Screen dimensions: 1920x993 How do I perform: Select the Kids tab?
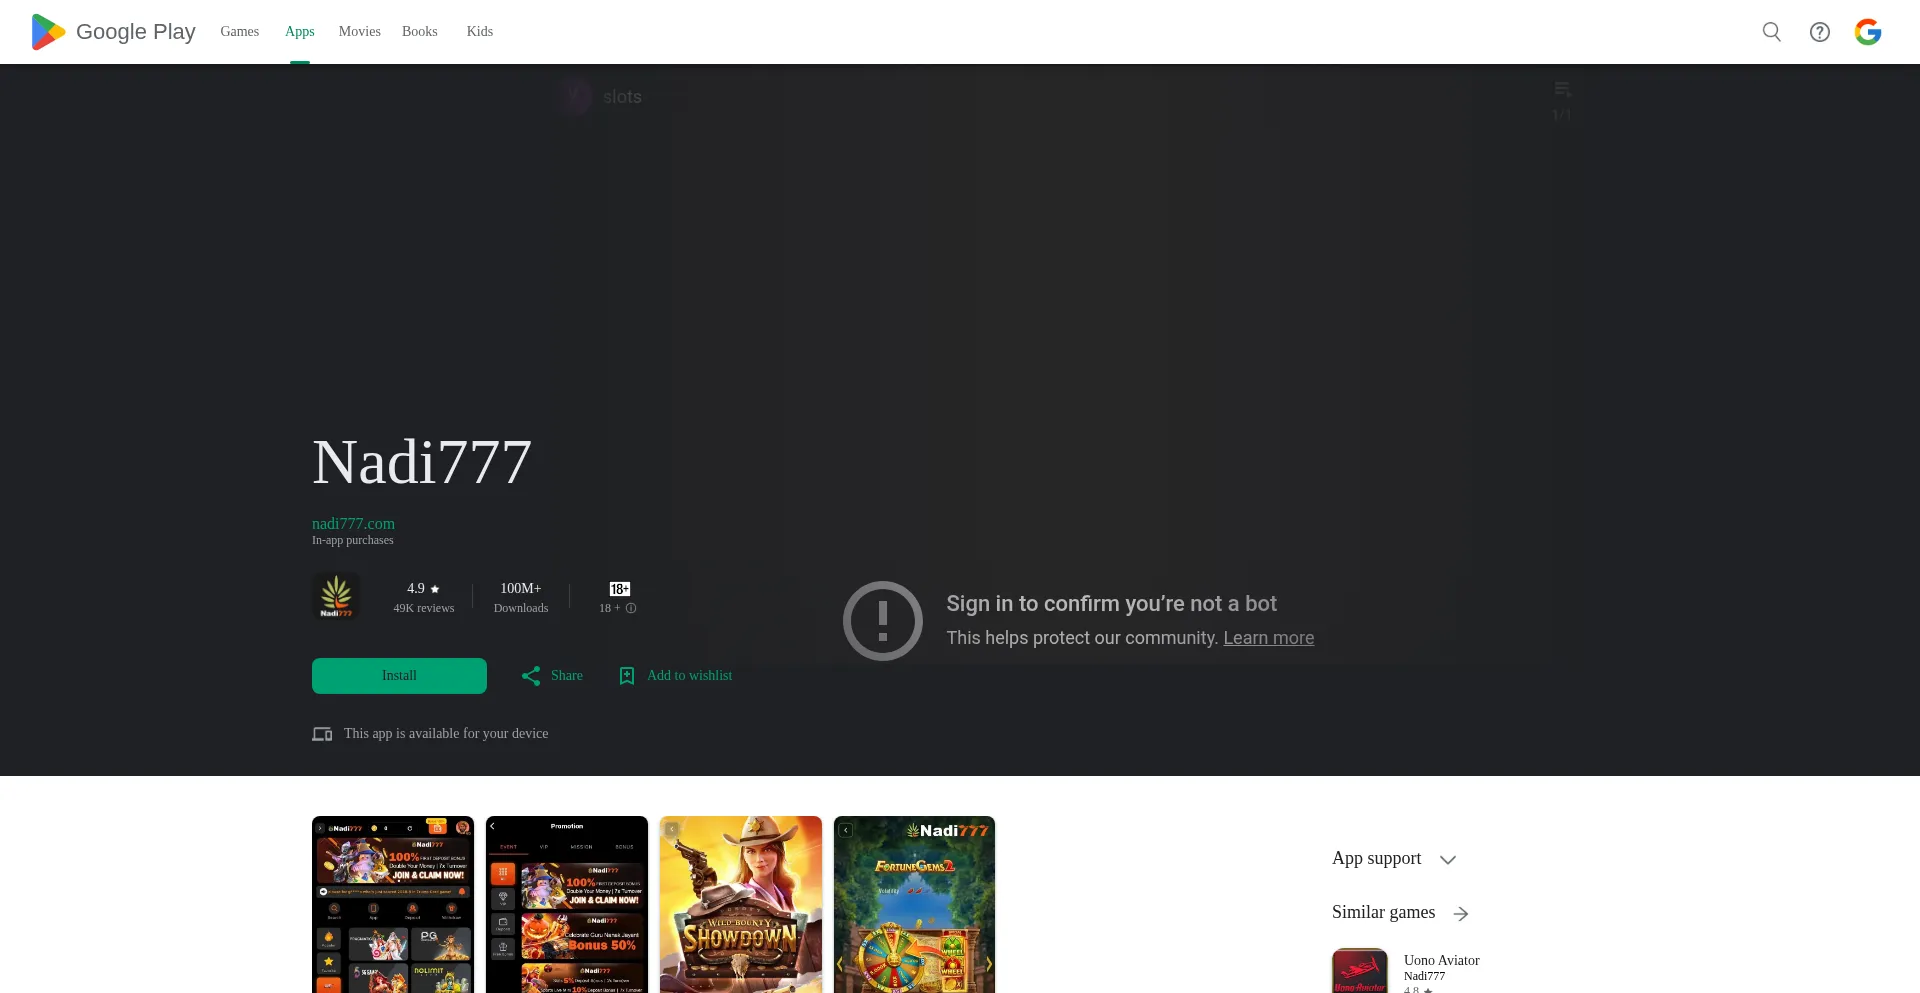479,32
